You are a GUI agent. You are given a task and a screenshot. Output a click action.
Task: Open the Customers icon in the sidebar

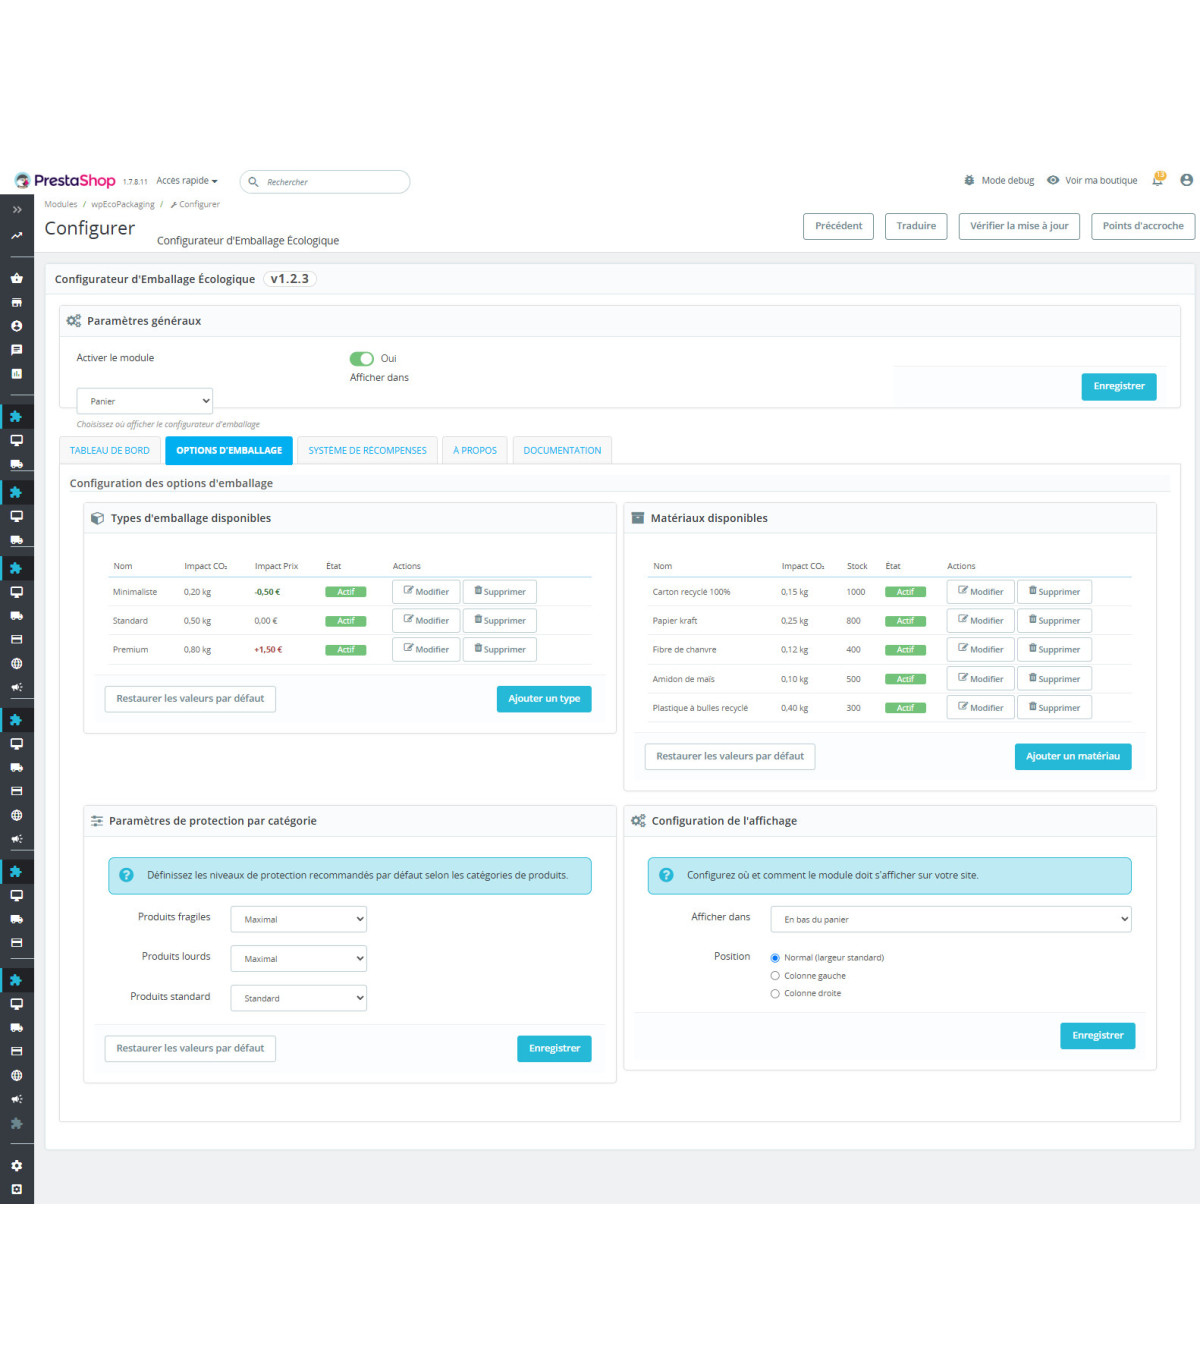[16, 326]
